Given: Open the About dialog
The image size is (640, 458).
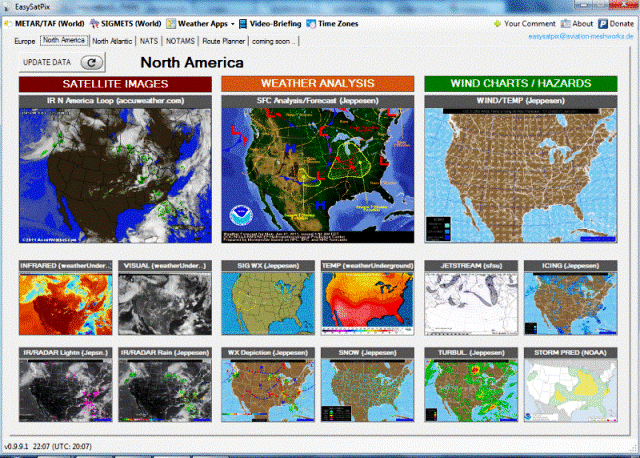Looking at the screenshot, I should [x=582, y=24].
